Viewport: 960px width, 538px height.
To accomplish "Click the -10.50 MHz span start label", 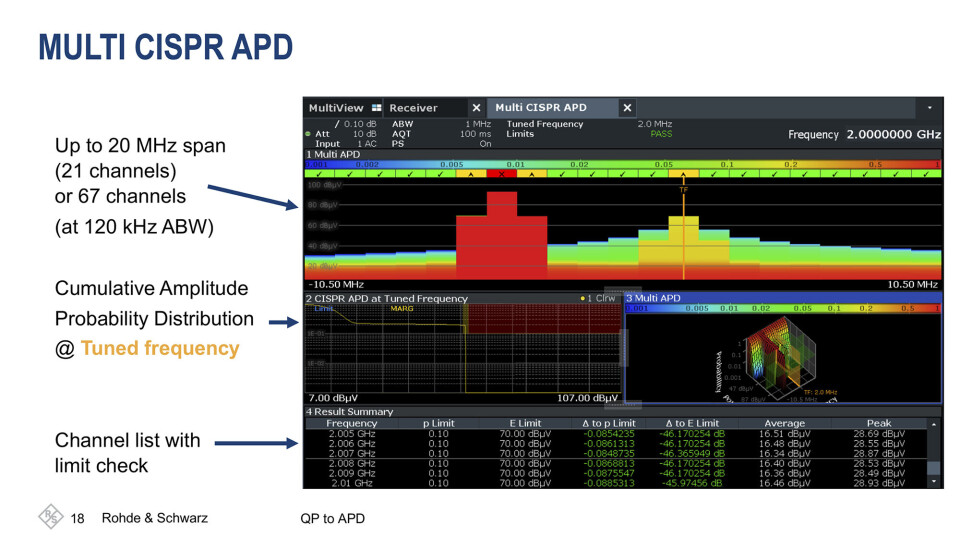I will coord(336,284).
